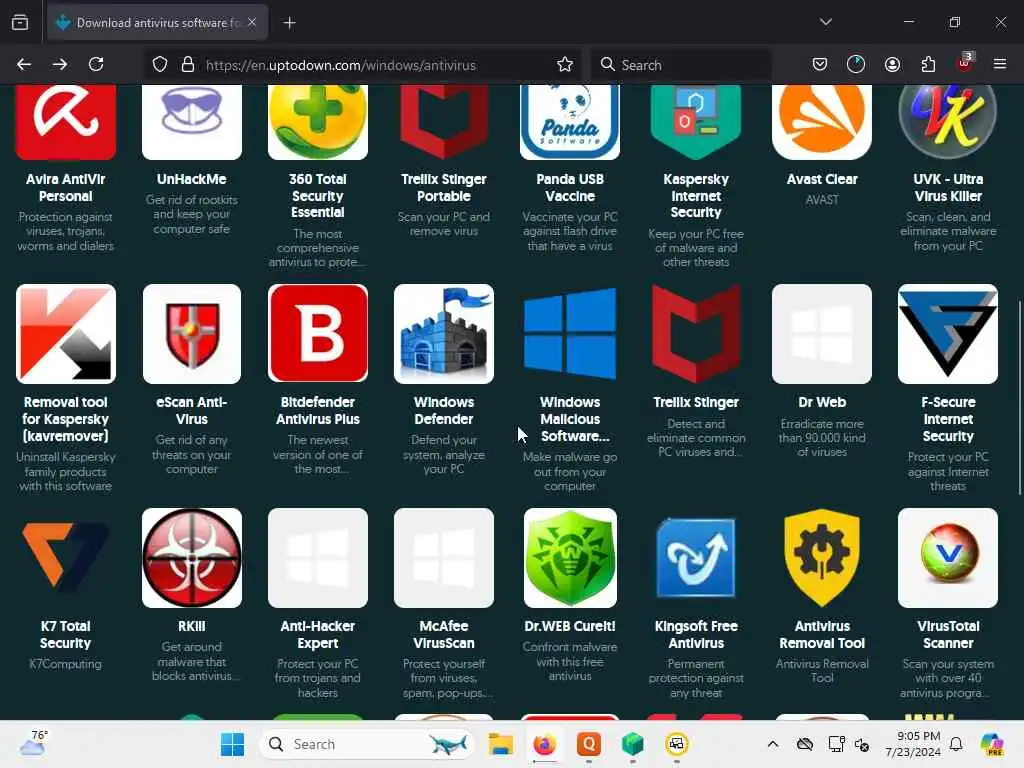Viewport: 1024px width, 768px height.
Task: Close the Download antivirus software tab
Action: pyautogui.click(x=252, y=22)
